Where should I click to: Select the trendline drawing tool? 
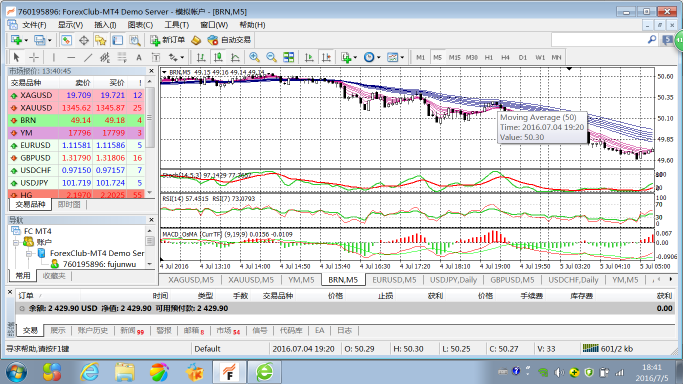click(x=88, y=57)
